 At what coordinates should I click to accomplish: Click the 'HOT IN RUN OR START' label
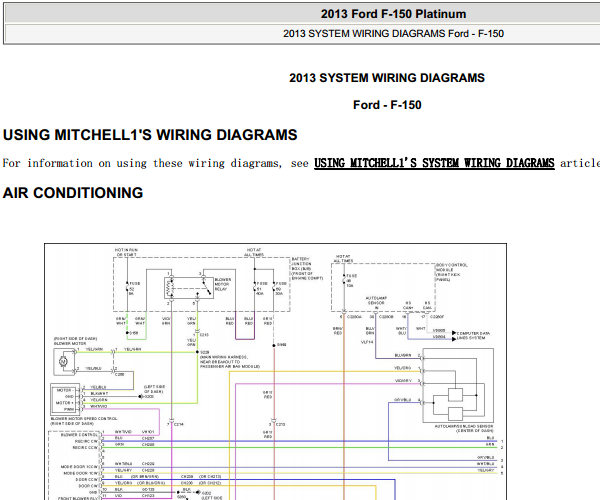click(x=126, y=252)
